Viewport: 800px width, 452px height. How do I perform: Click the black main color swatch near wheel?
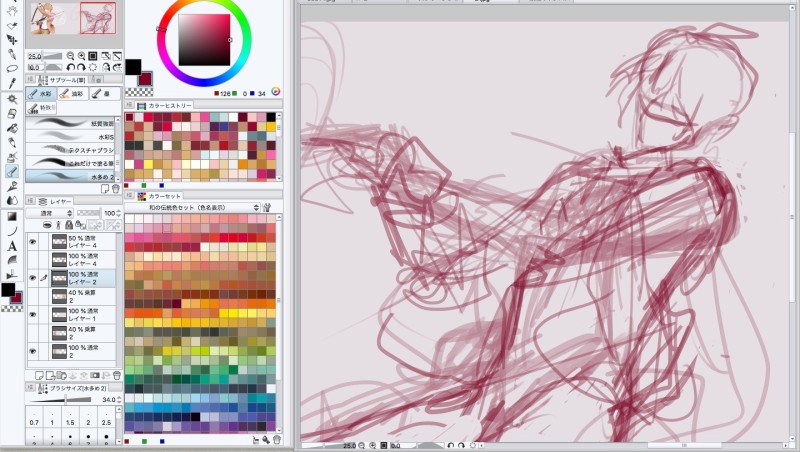(x=133, y=67)
